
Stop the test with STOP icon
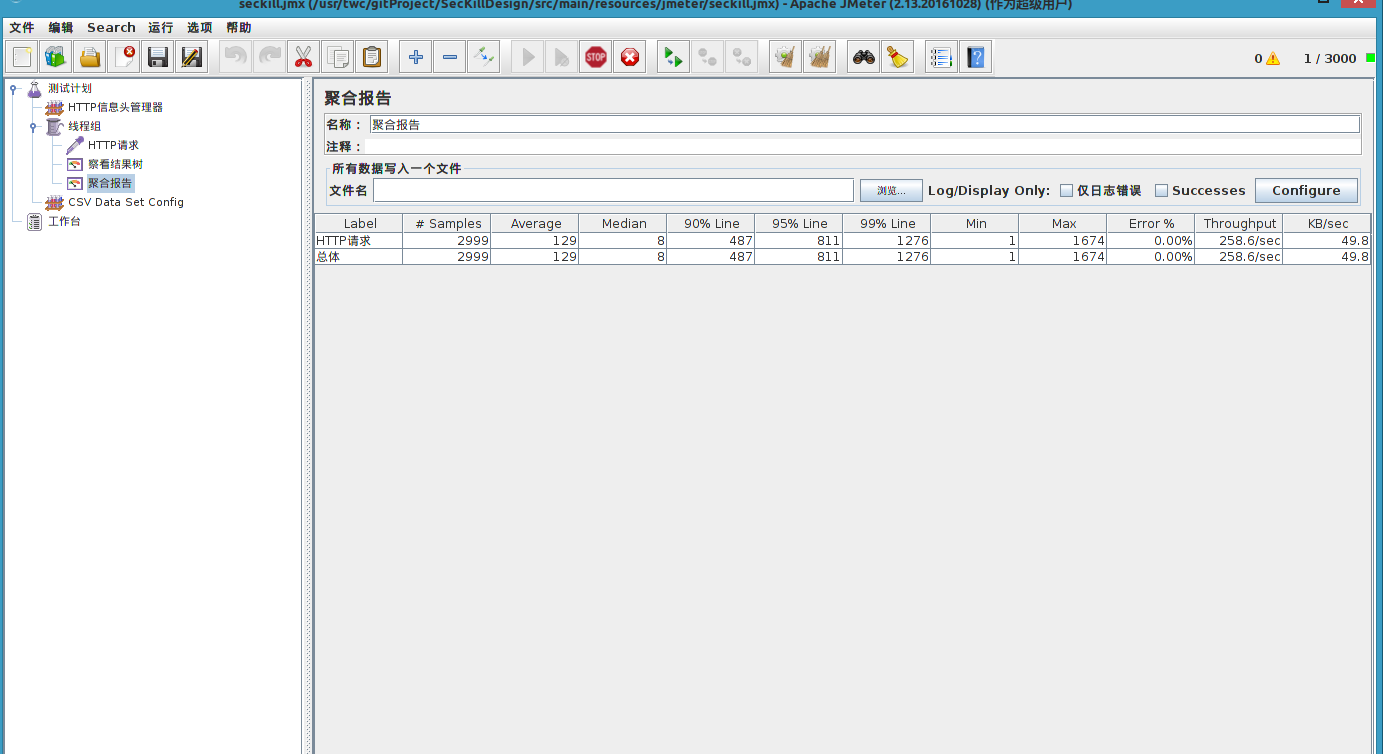point(596,57)
